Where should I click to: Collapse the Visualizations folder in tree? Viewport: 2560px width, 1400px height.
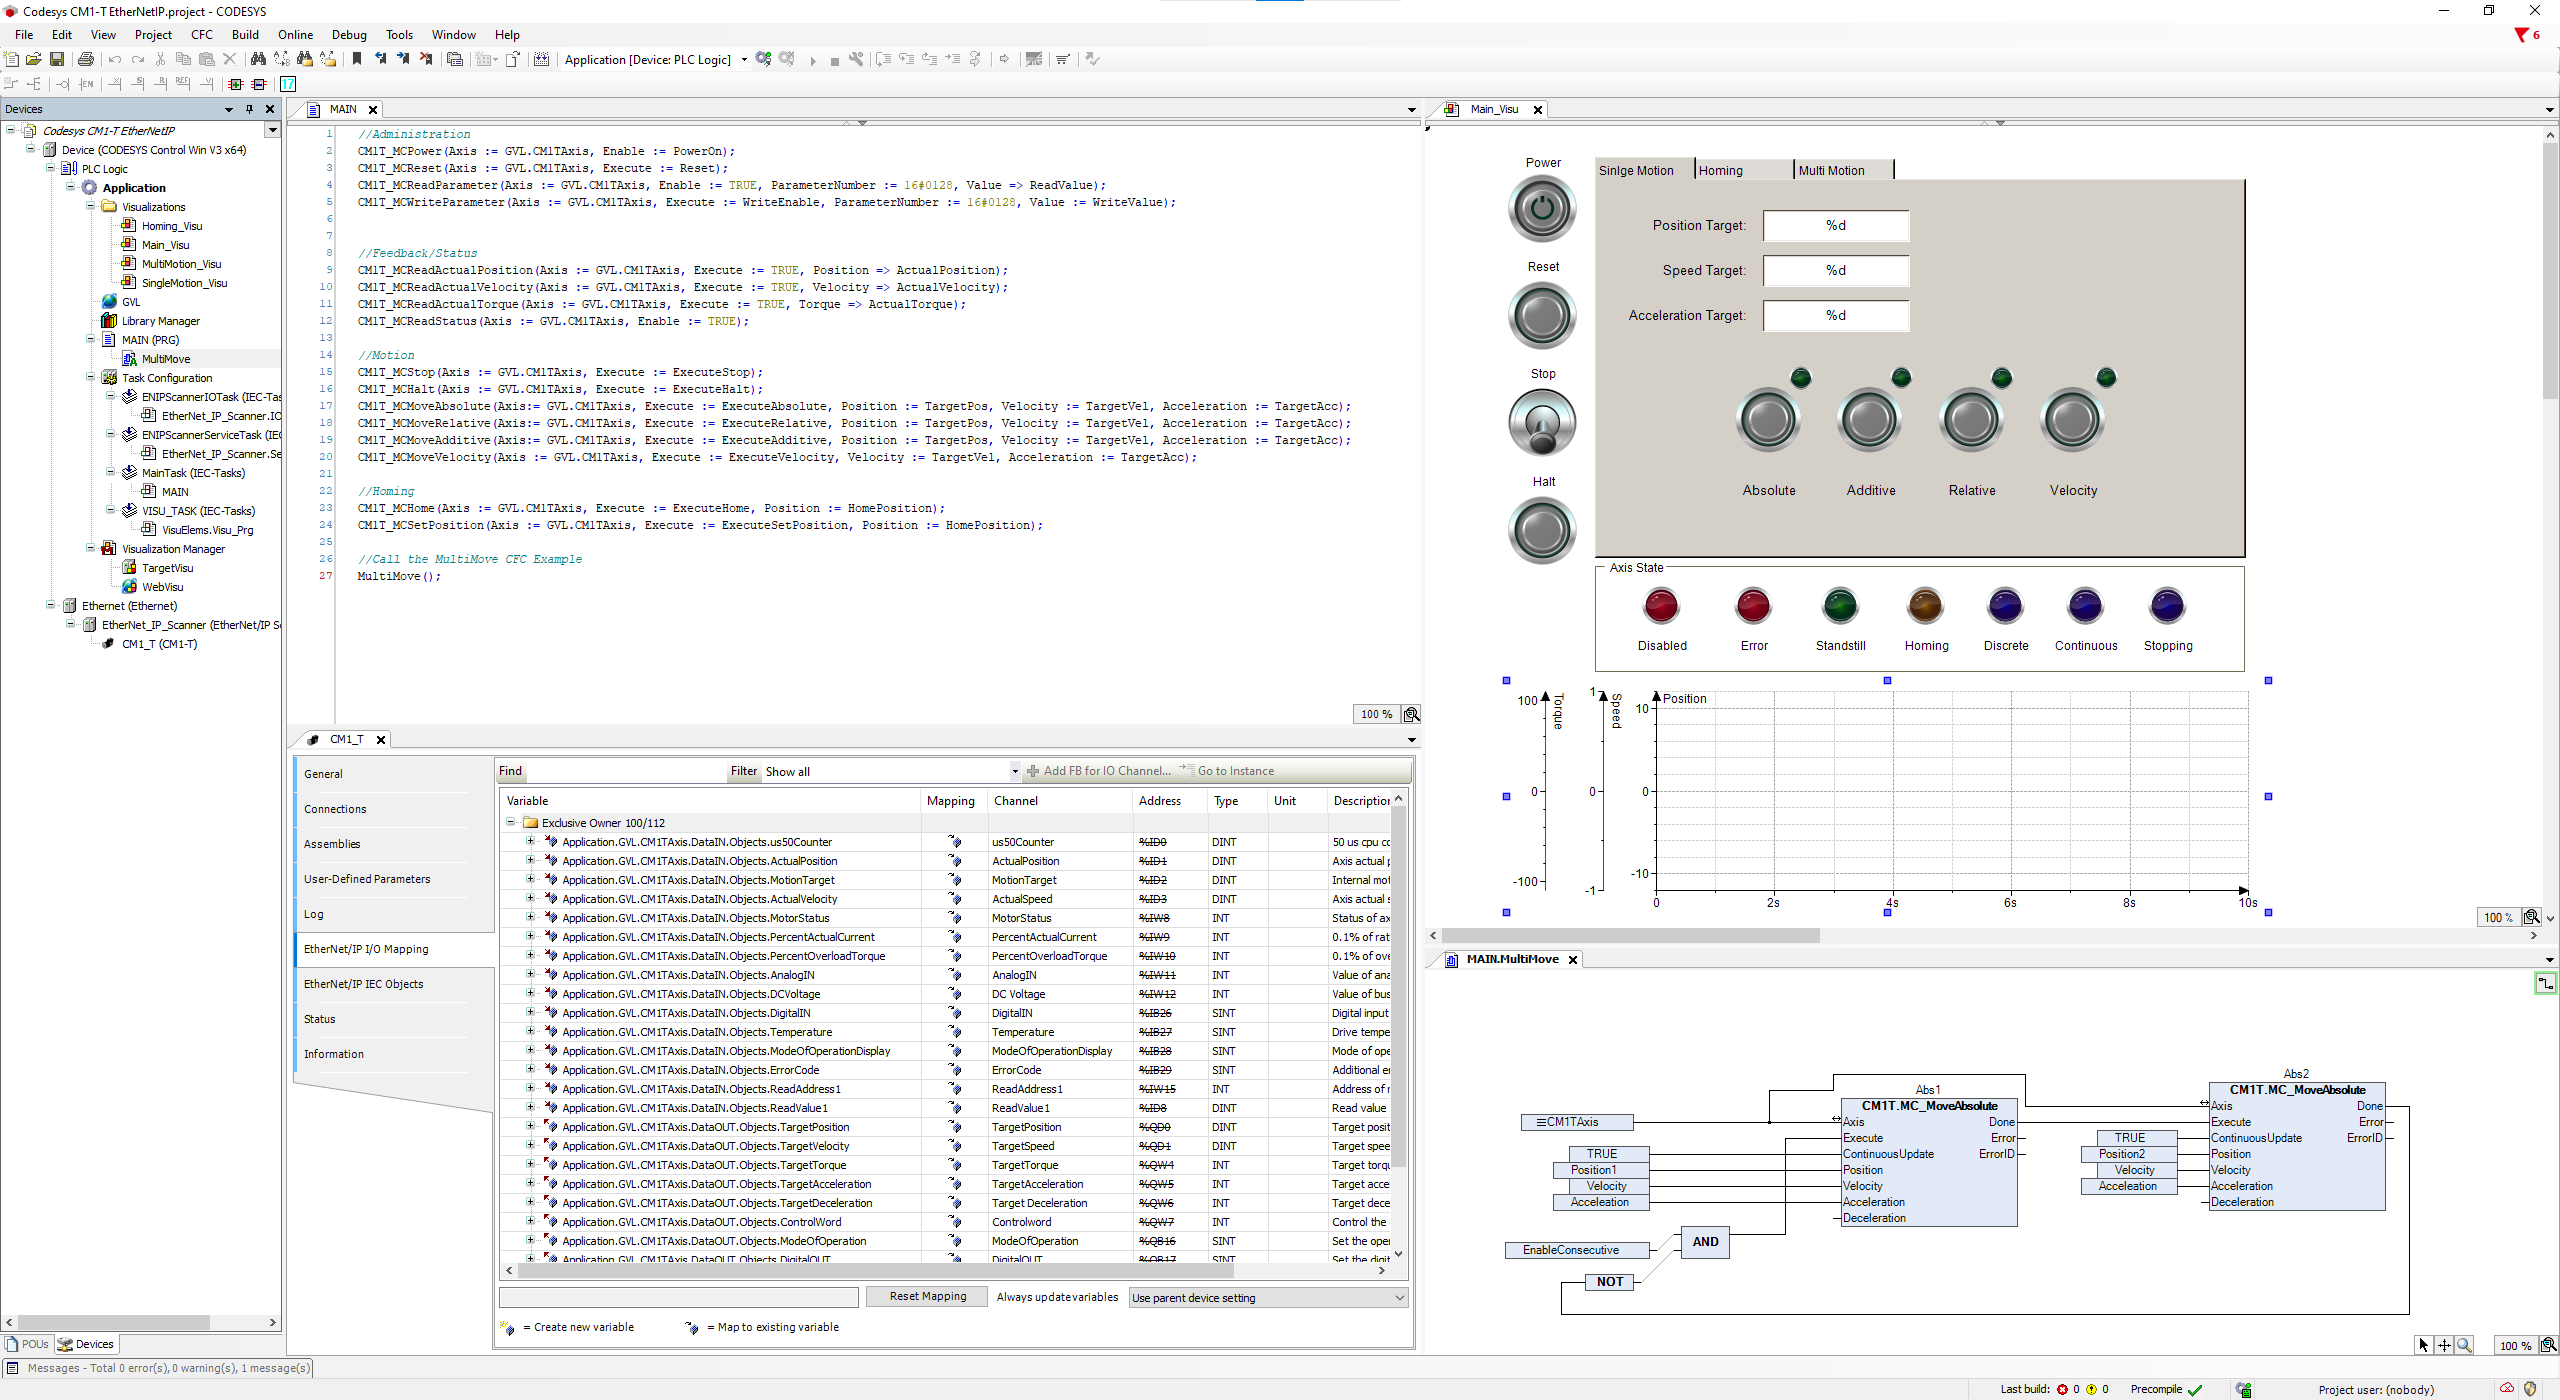[x=91, y=207]
